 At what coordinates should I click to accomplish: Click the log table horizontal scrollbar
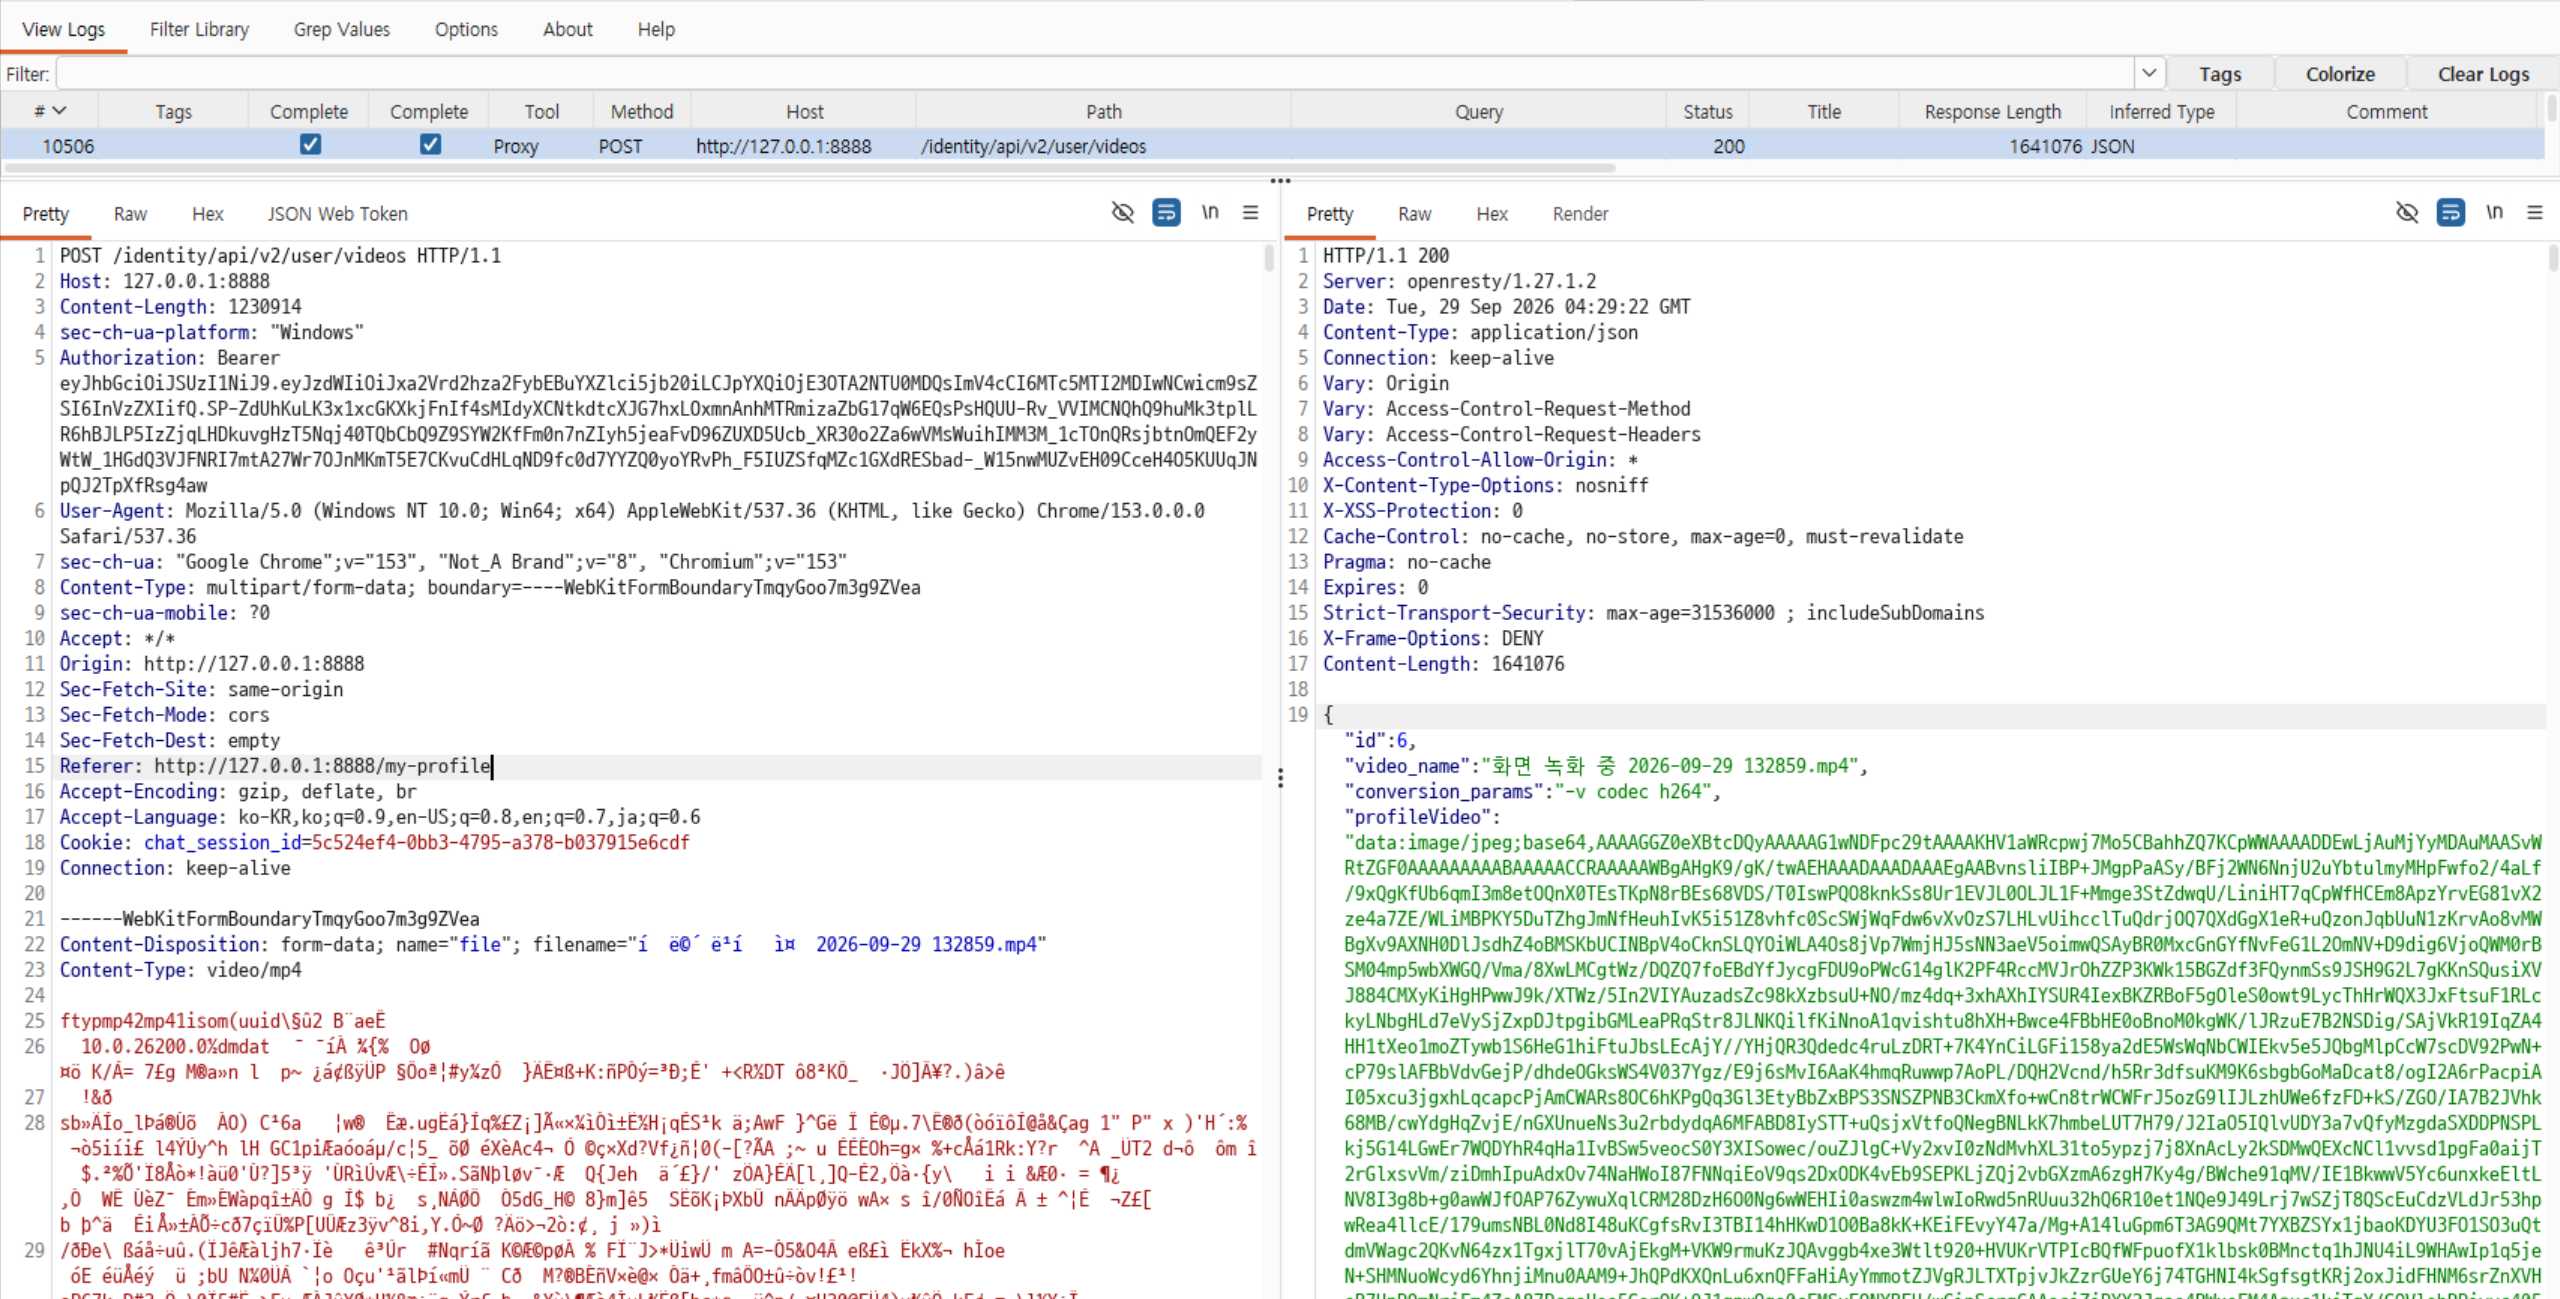pos(808,168)
